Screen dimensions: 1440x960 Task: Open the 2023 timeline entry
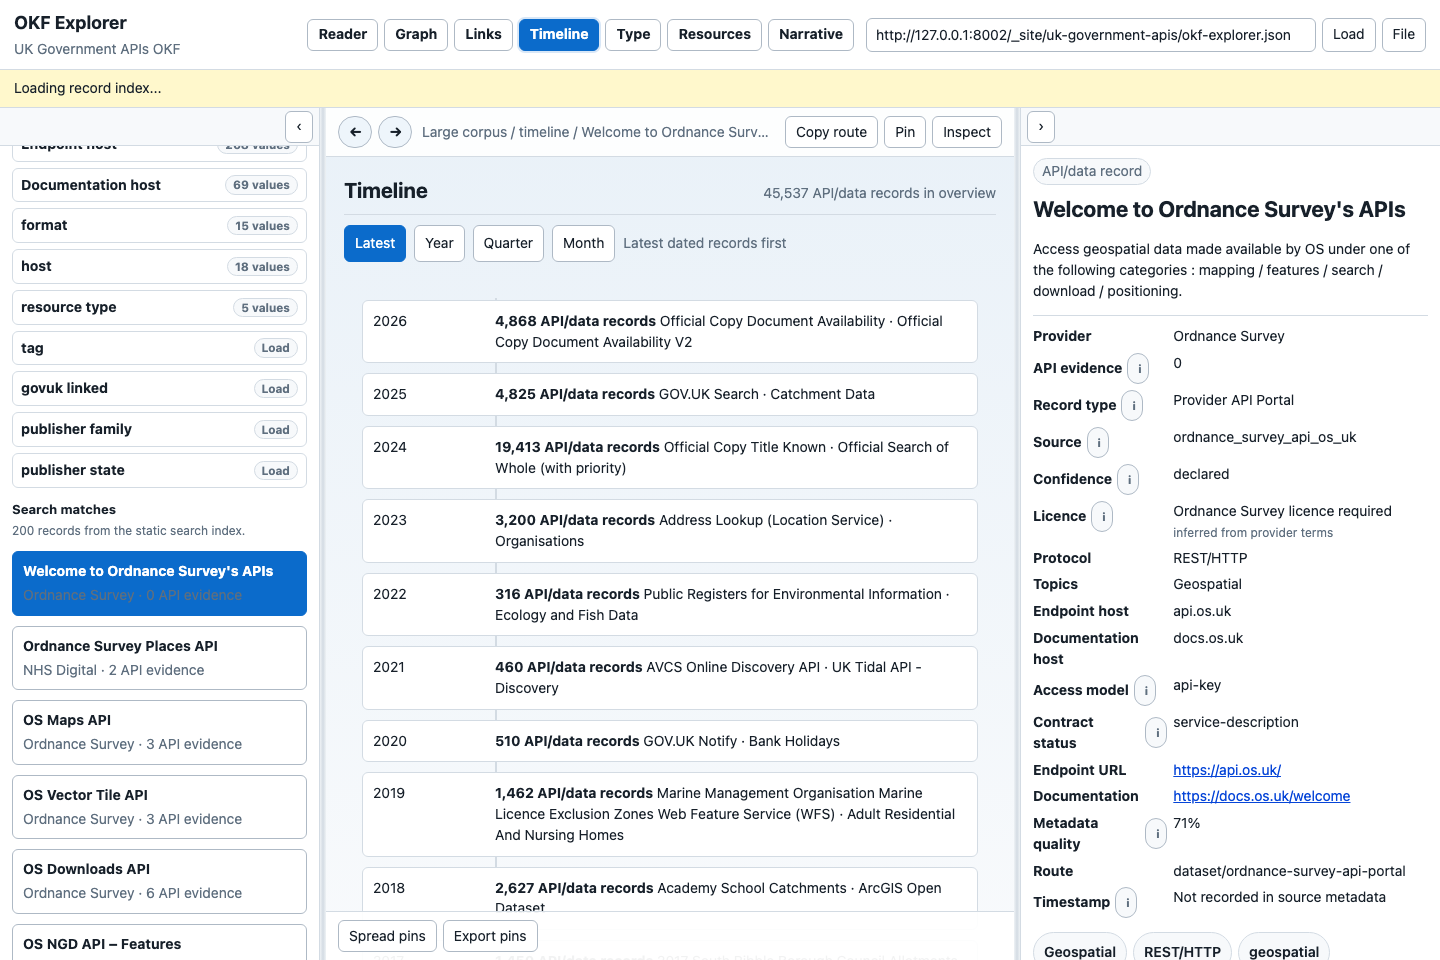tap(669, 530)
